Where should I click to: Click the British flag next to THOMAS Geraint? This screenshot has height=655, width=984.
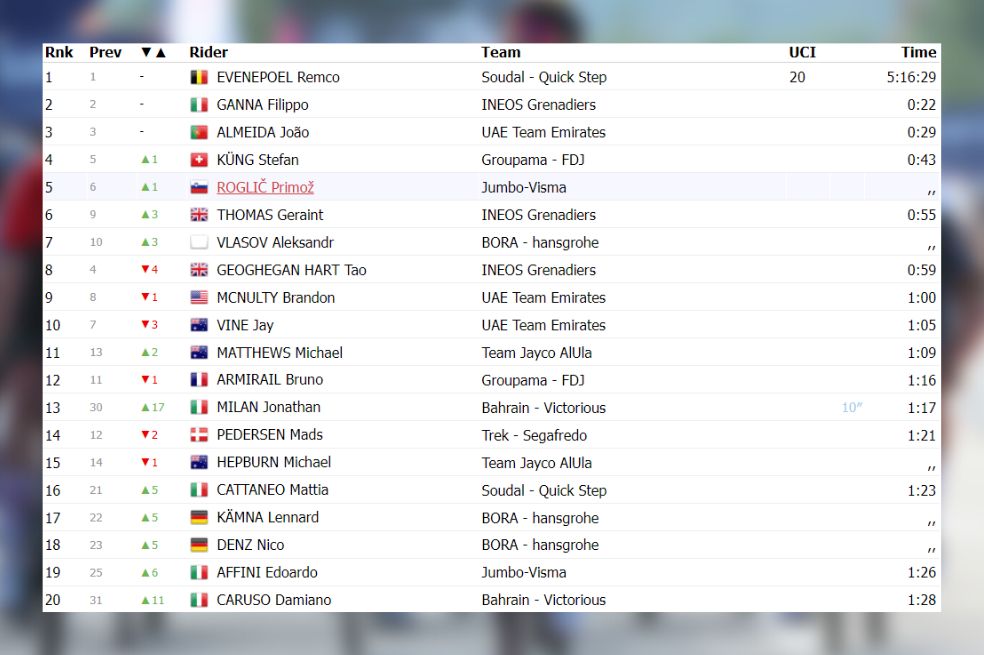pyautogui.click(x=199, y=215)
